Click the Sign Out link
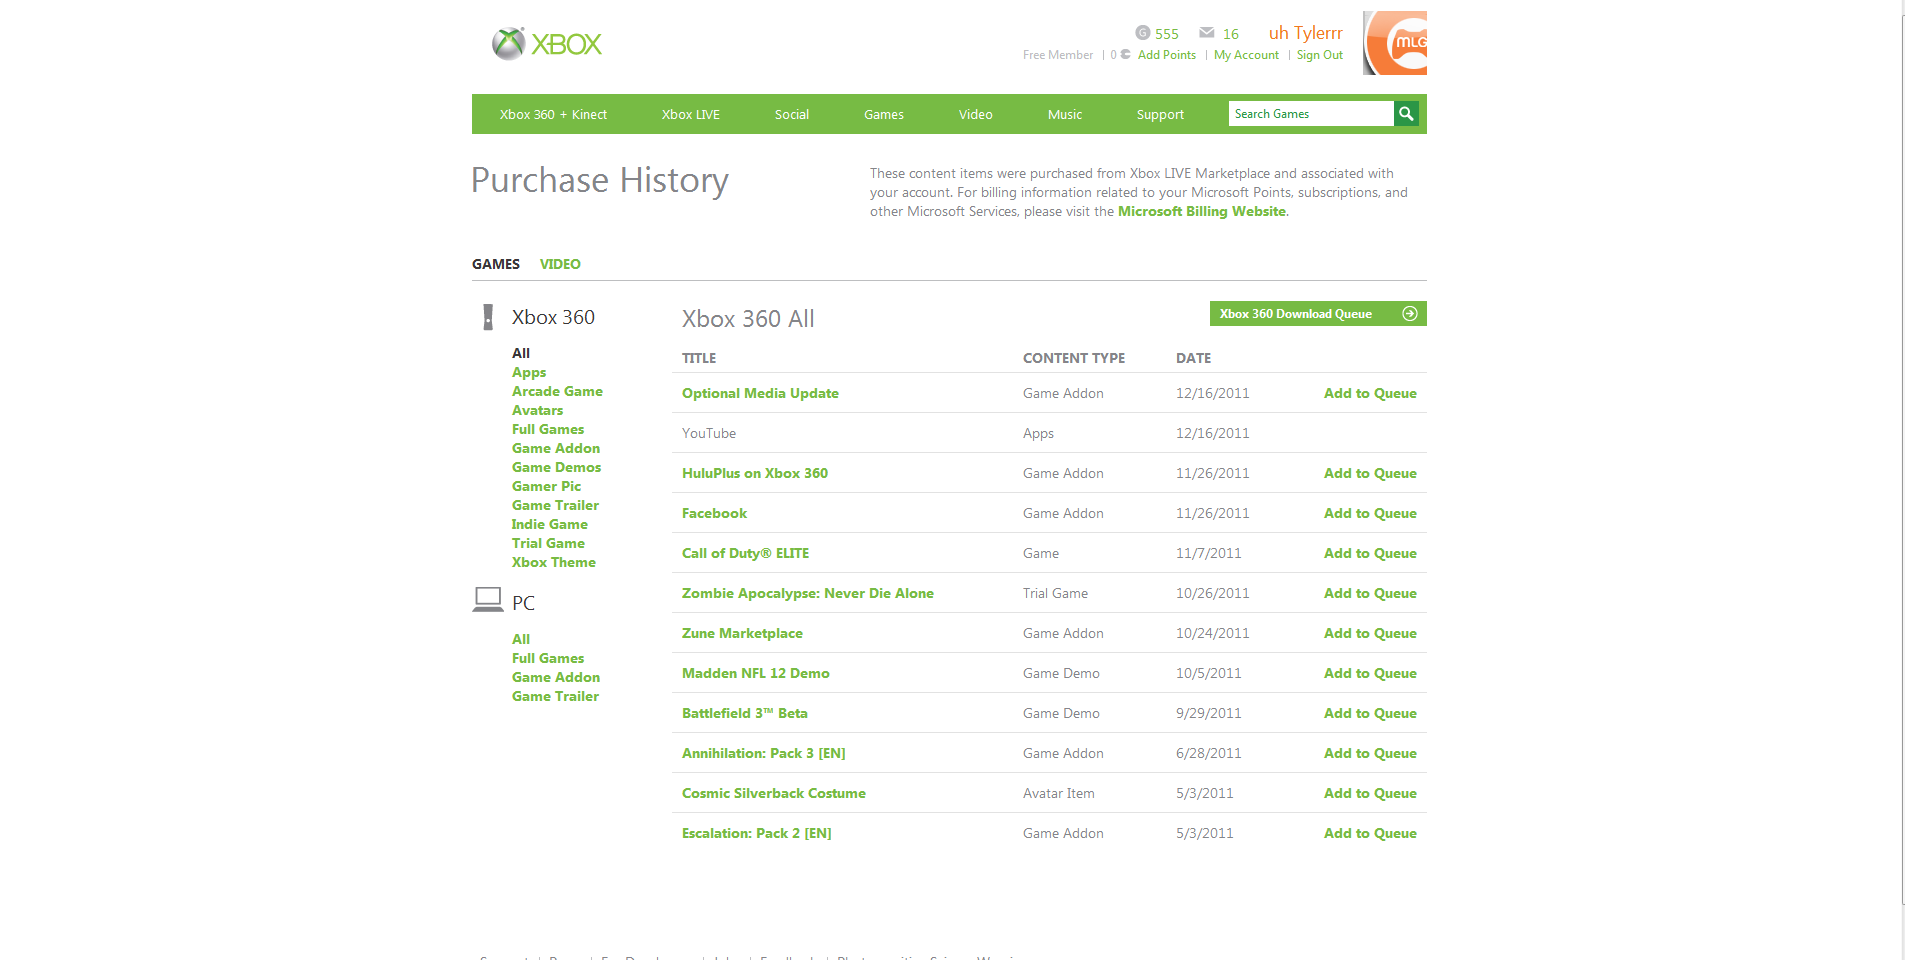The image size is (1905, 960). tap(1320, 55)
